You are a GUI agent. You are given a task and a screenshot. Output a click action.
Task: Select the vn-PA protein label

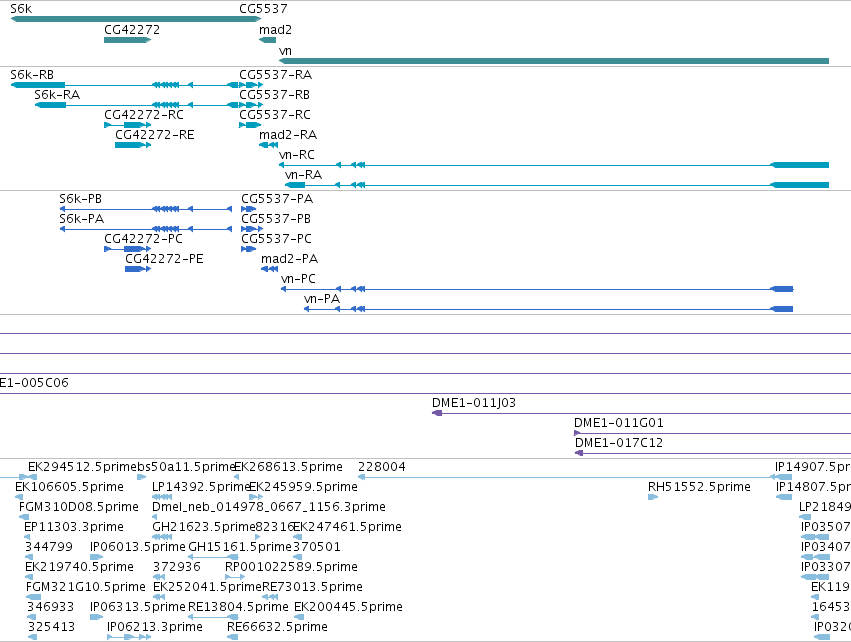322,300
